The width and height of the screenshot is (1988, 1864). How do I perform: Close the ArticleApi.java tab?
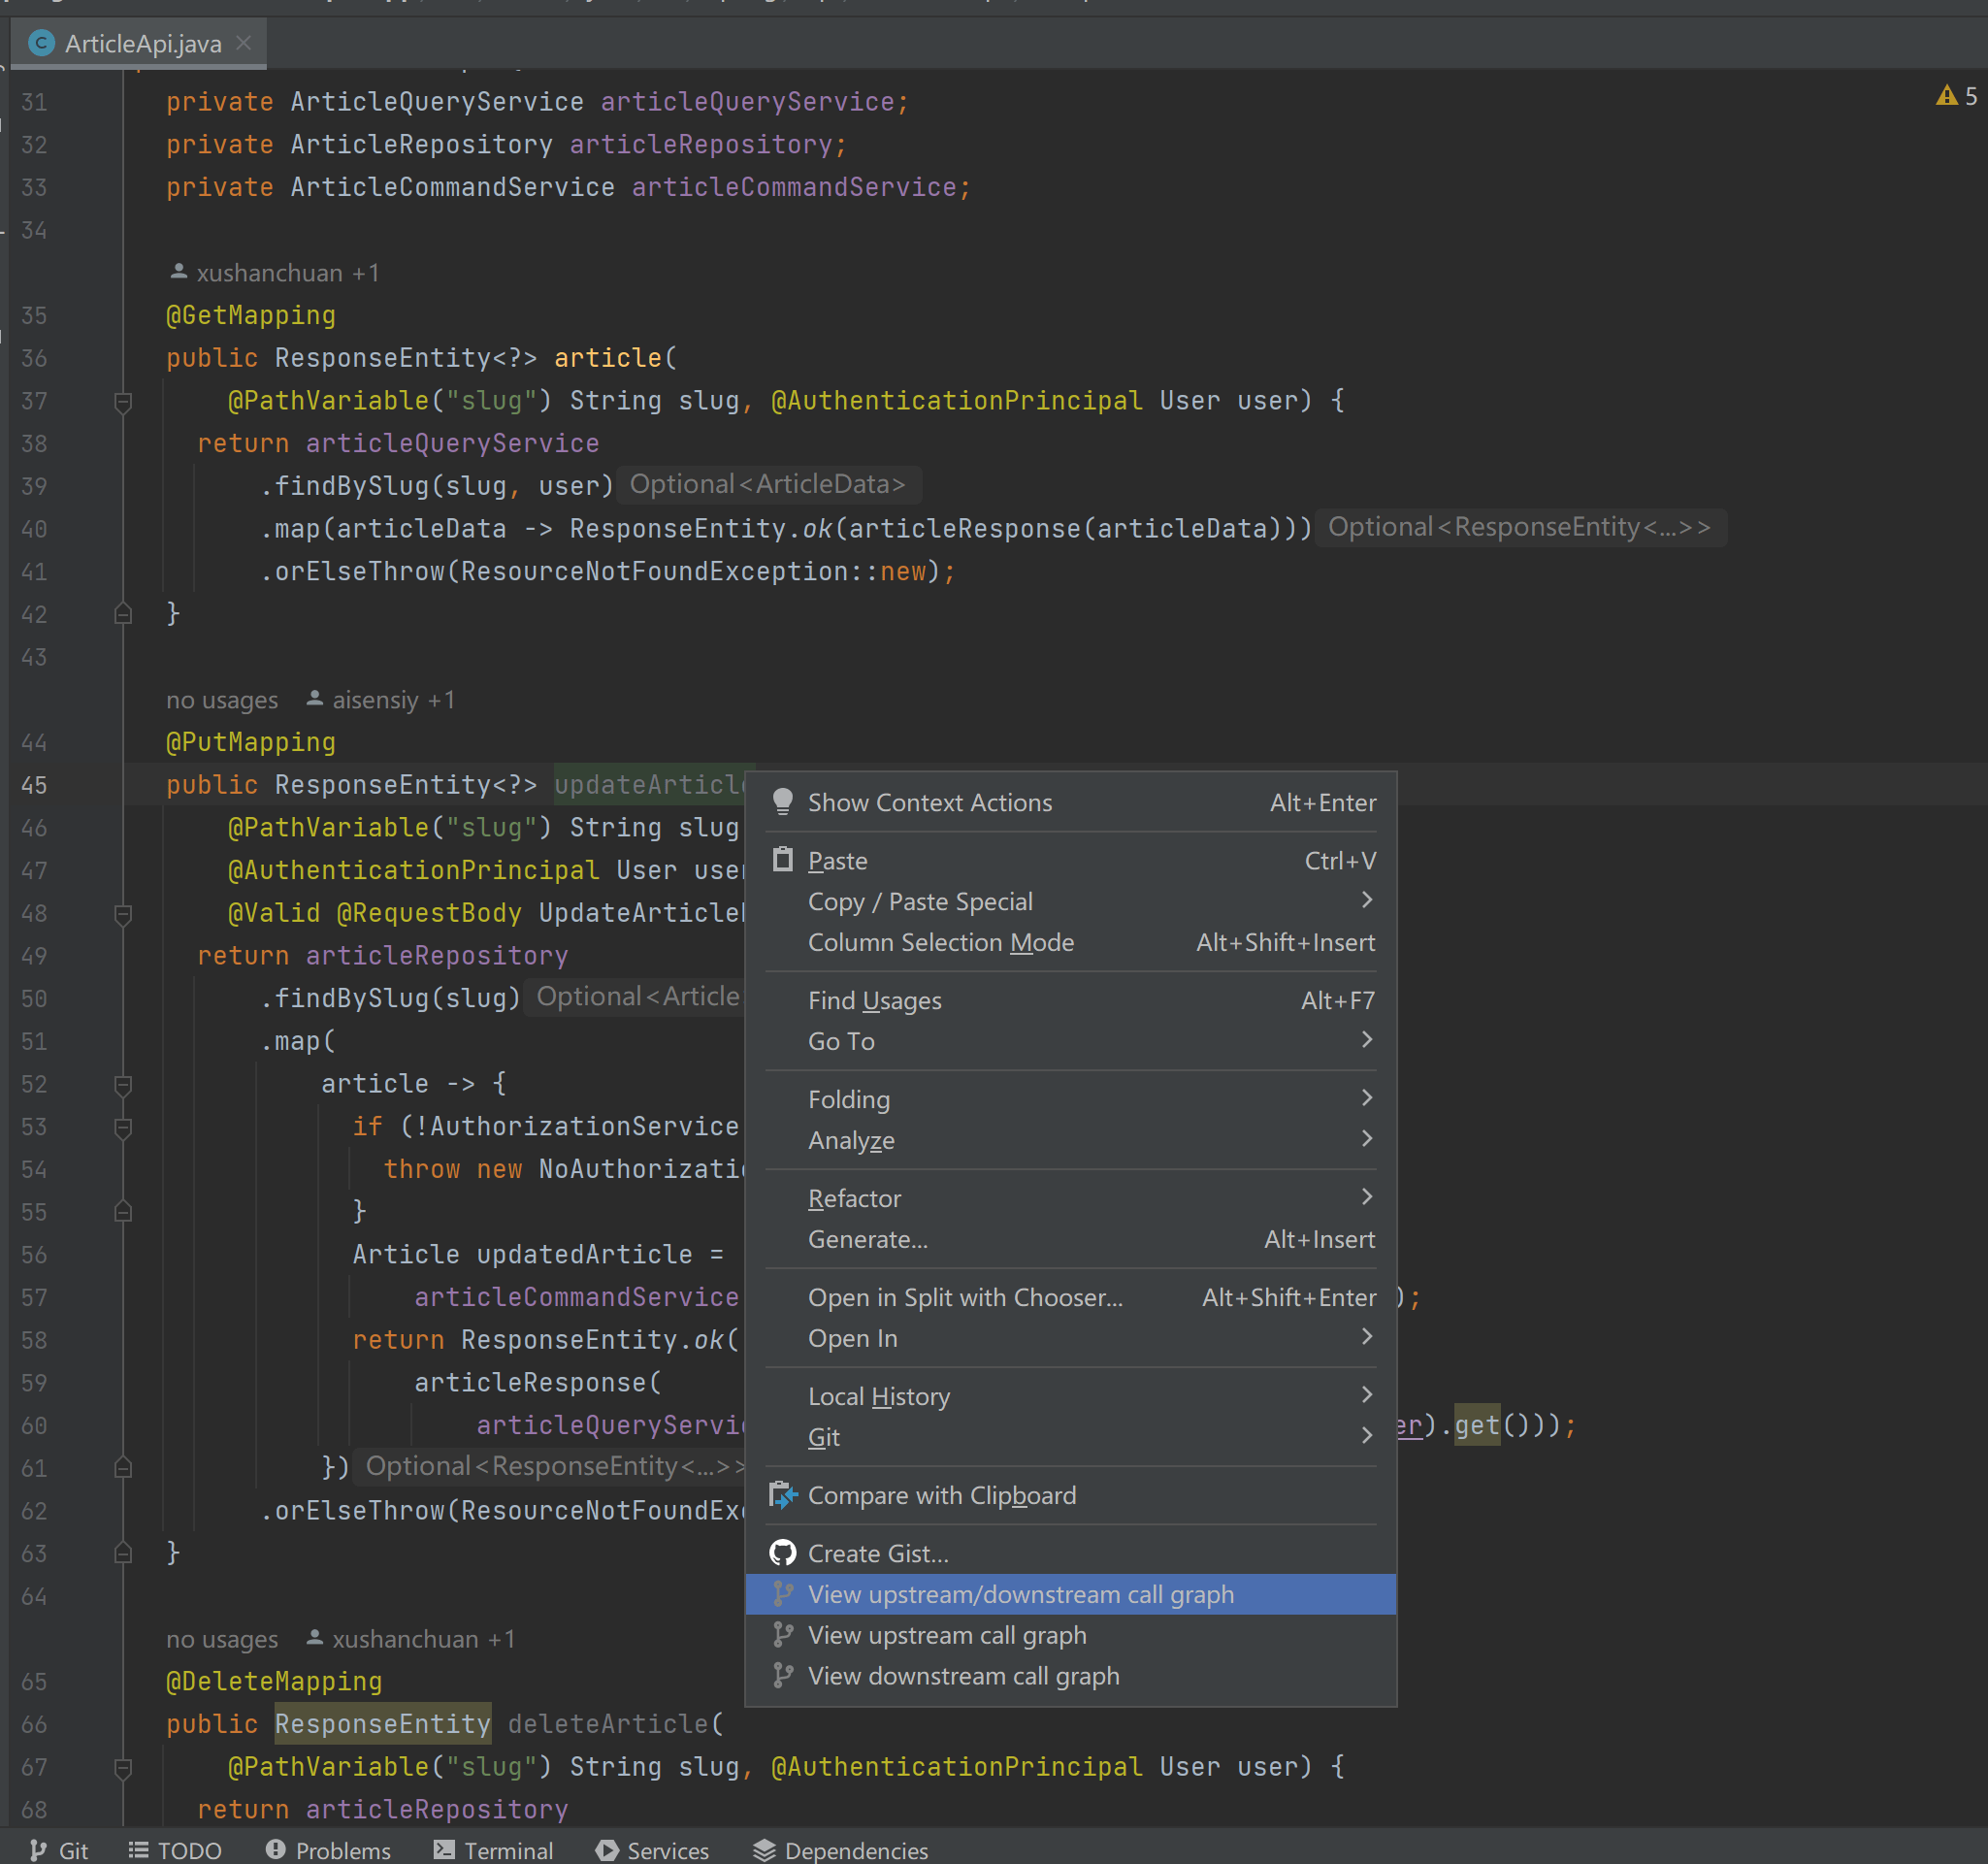(243, 43)
